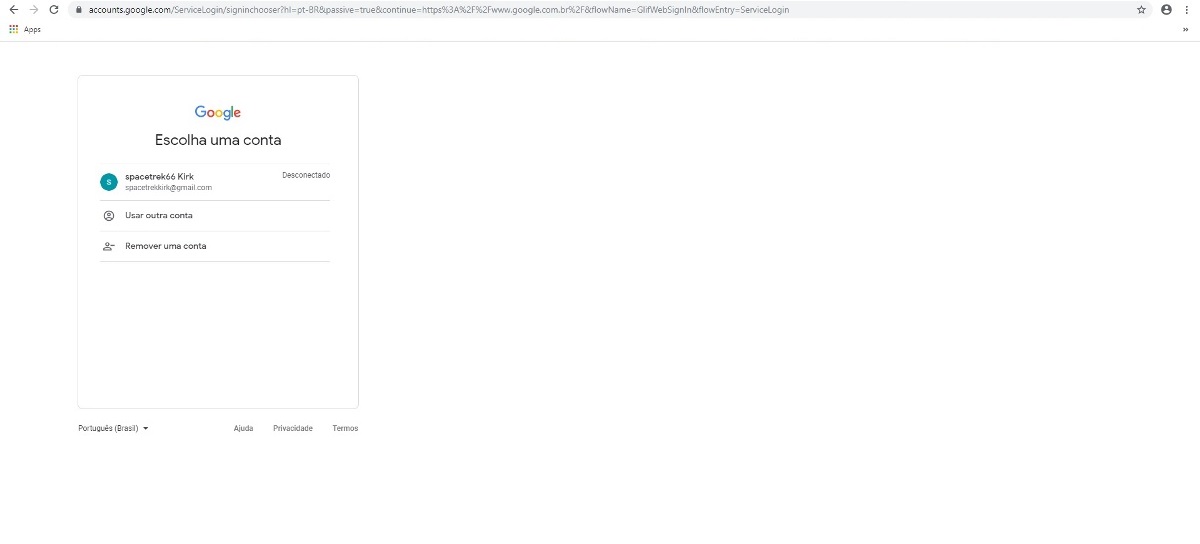Viewport: 1200px width, 544px height.
Task: Click spacetrekkirk@gmail.com email text
Action: pyautogui.click(x=168, y=188)
